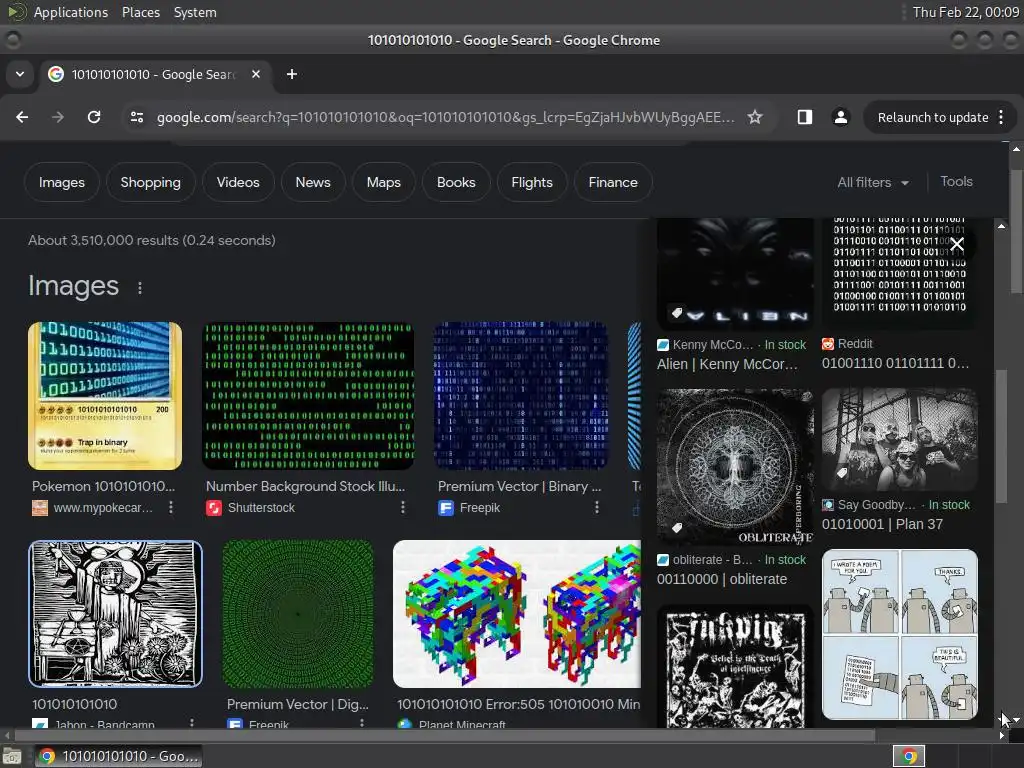Image resolution: width=1024 pixels, height=768 pixels.
Task: Open more options next to Images heading
Action: click(x=140, y=287)
